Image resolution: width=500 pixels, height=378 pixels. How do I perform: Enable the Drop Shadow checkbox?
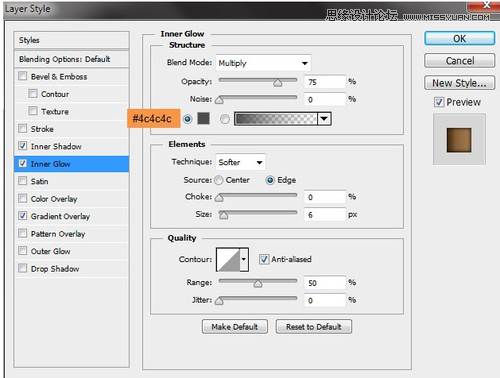coord(23,268)
